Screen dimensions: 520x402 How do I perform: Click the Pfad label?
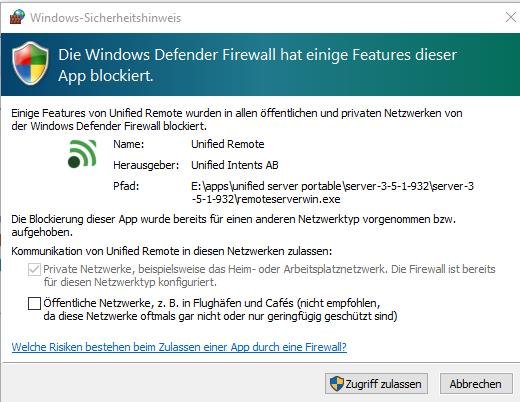point(126,186)
